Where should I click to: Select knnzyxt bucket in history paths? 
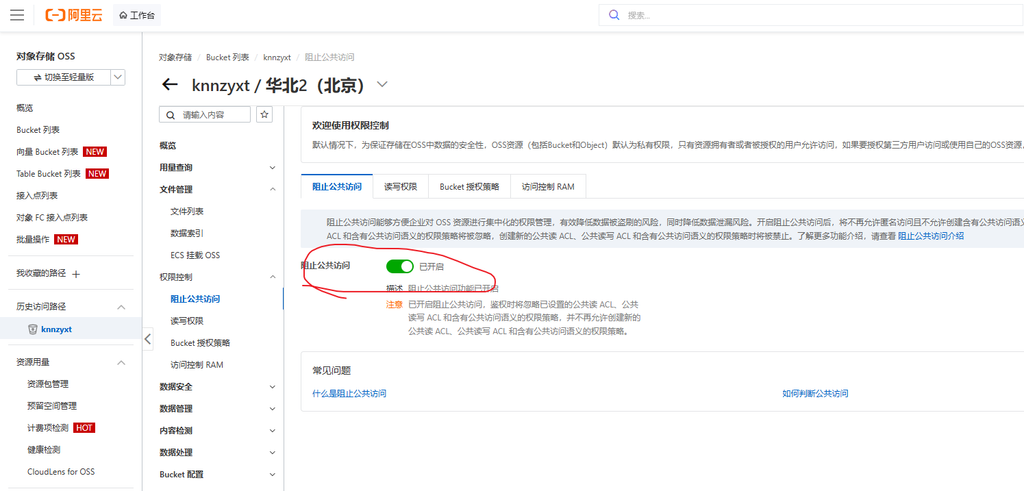(x=56, y=329)
